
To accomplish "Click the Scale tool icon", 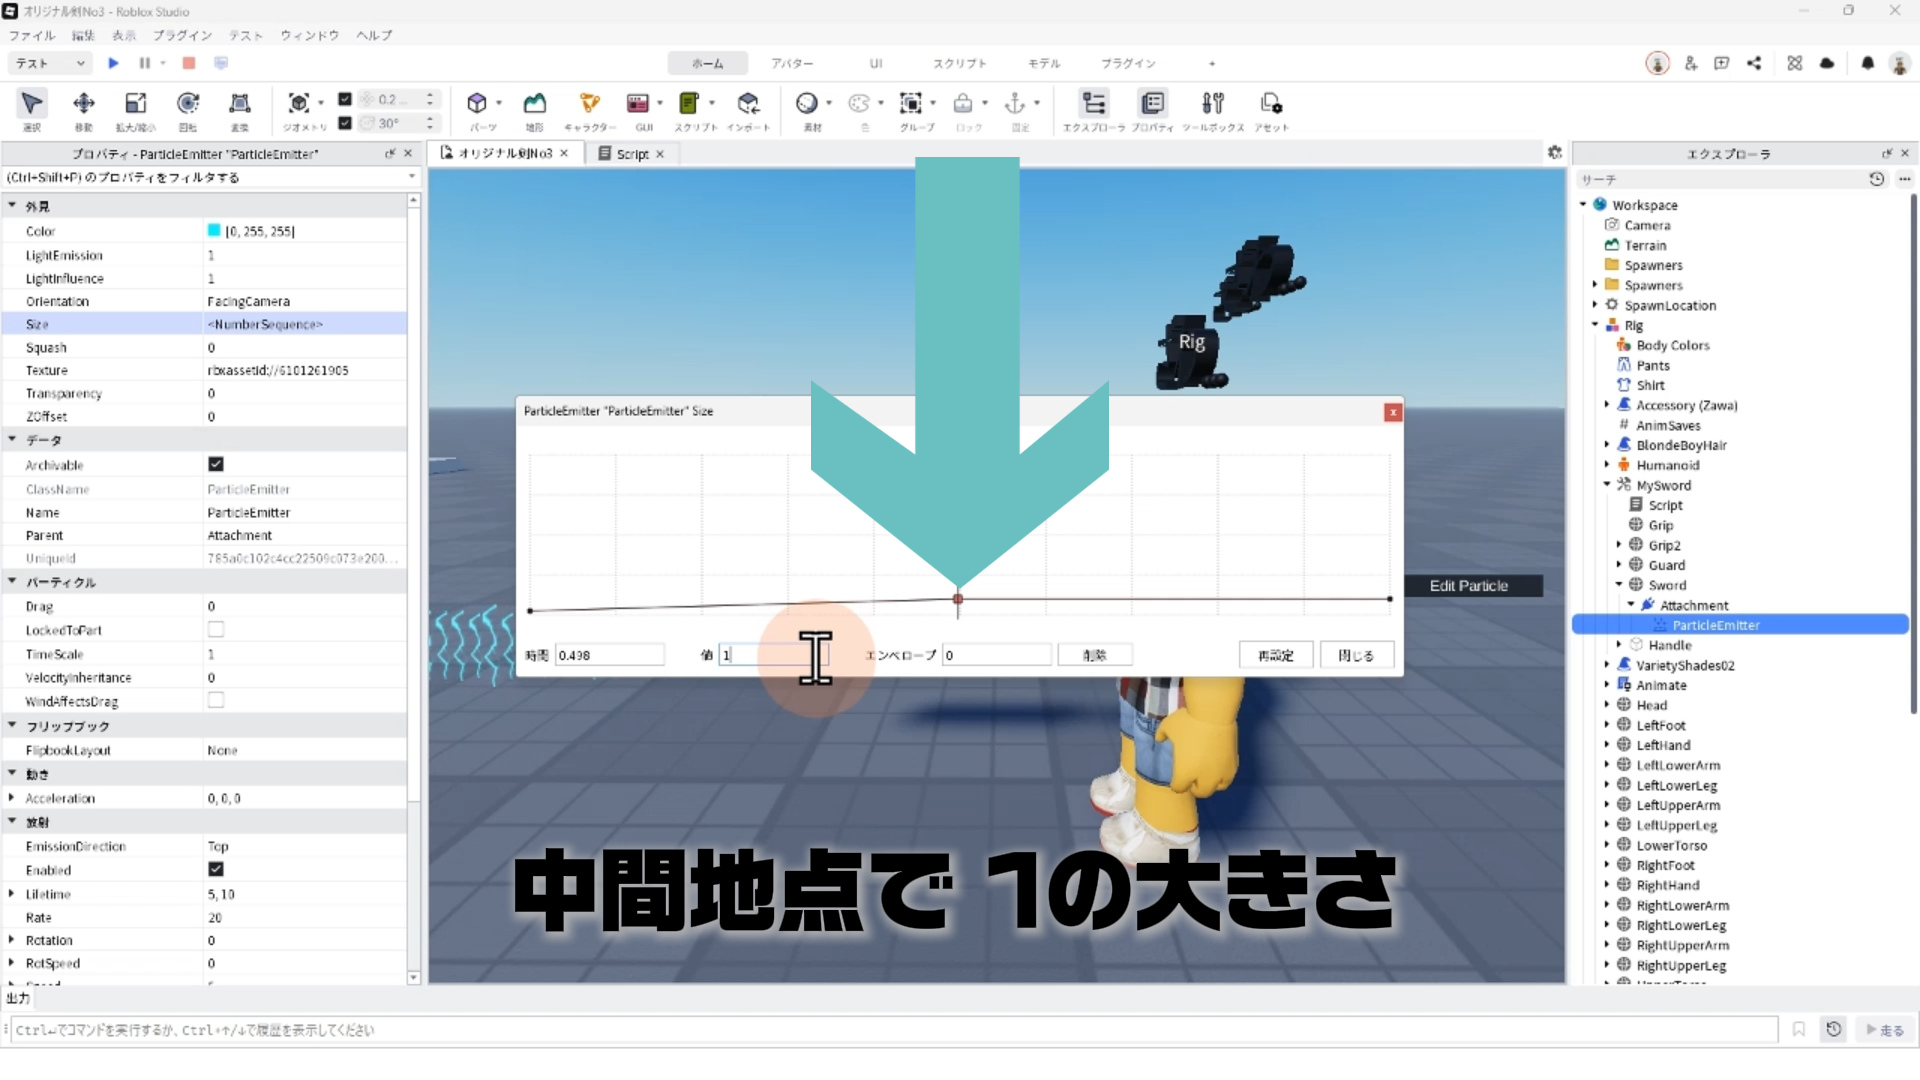I will (x=135, y=104).
